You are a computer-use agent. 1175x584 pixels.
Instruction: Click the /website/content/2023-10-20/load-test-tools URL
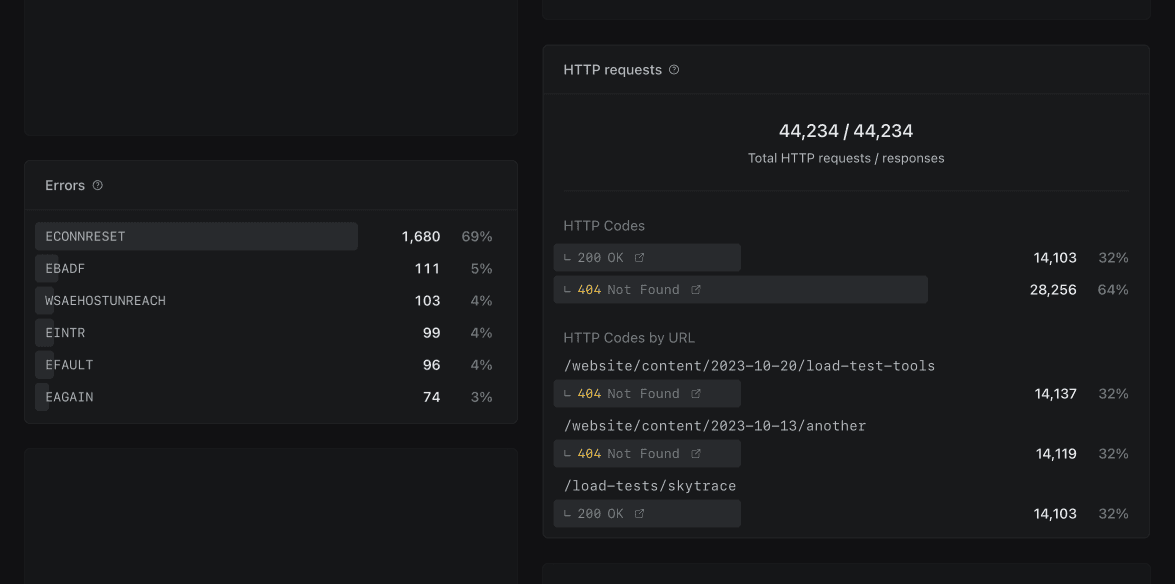[x=748, y=365]
